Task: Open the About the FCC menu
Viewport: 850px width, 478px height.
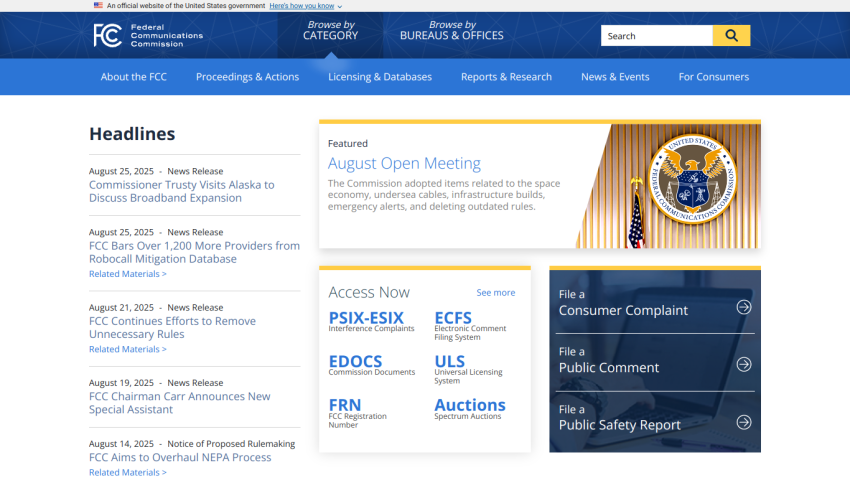Action: pyautogui.click(x=133, y=77)
